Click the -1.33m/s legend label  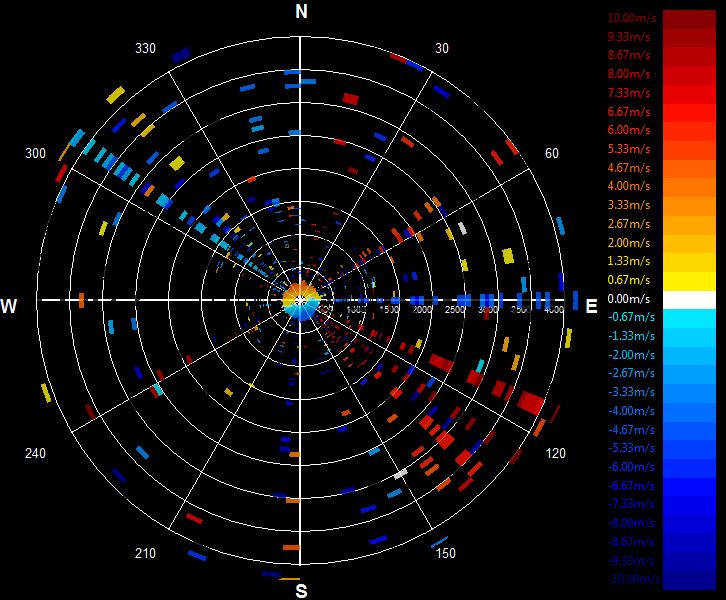tap(631, 336)
